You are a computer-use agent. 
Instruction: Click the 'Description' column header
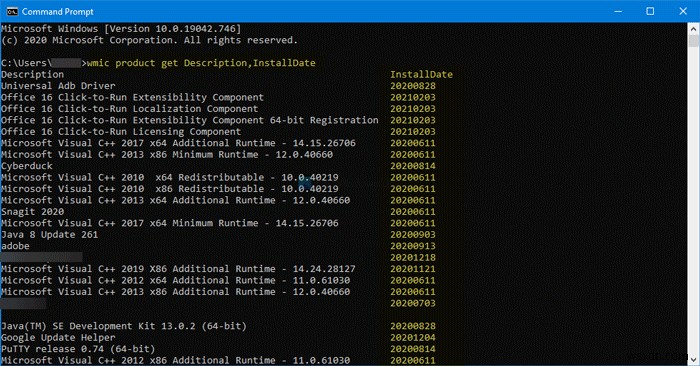(33, 75)
